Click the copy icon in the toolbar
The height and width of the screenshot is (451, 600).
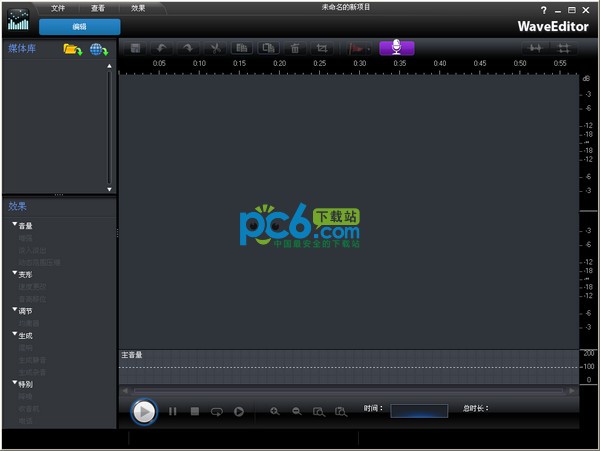242,48
